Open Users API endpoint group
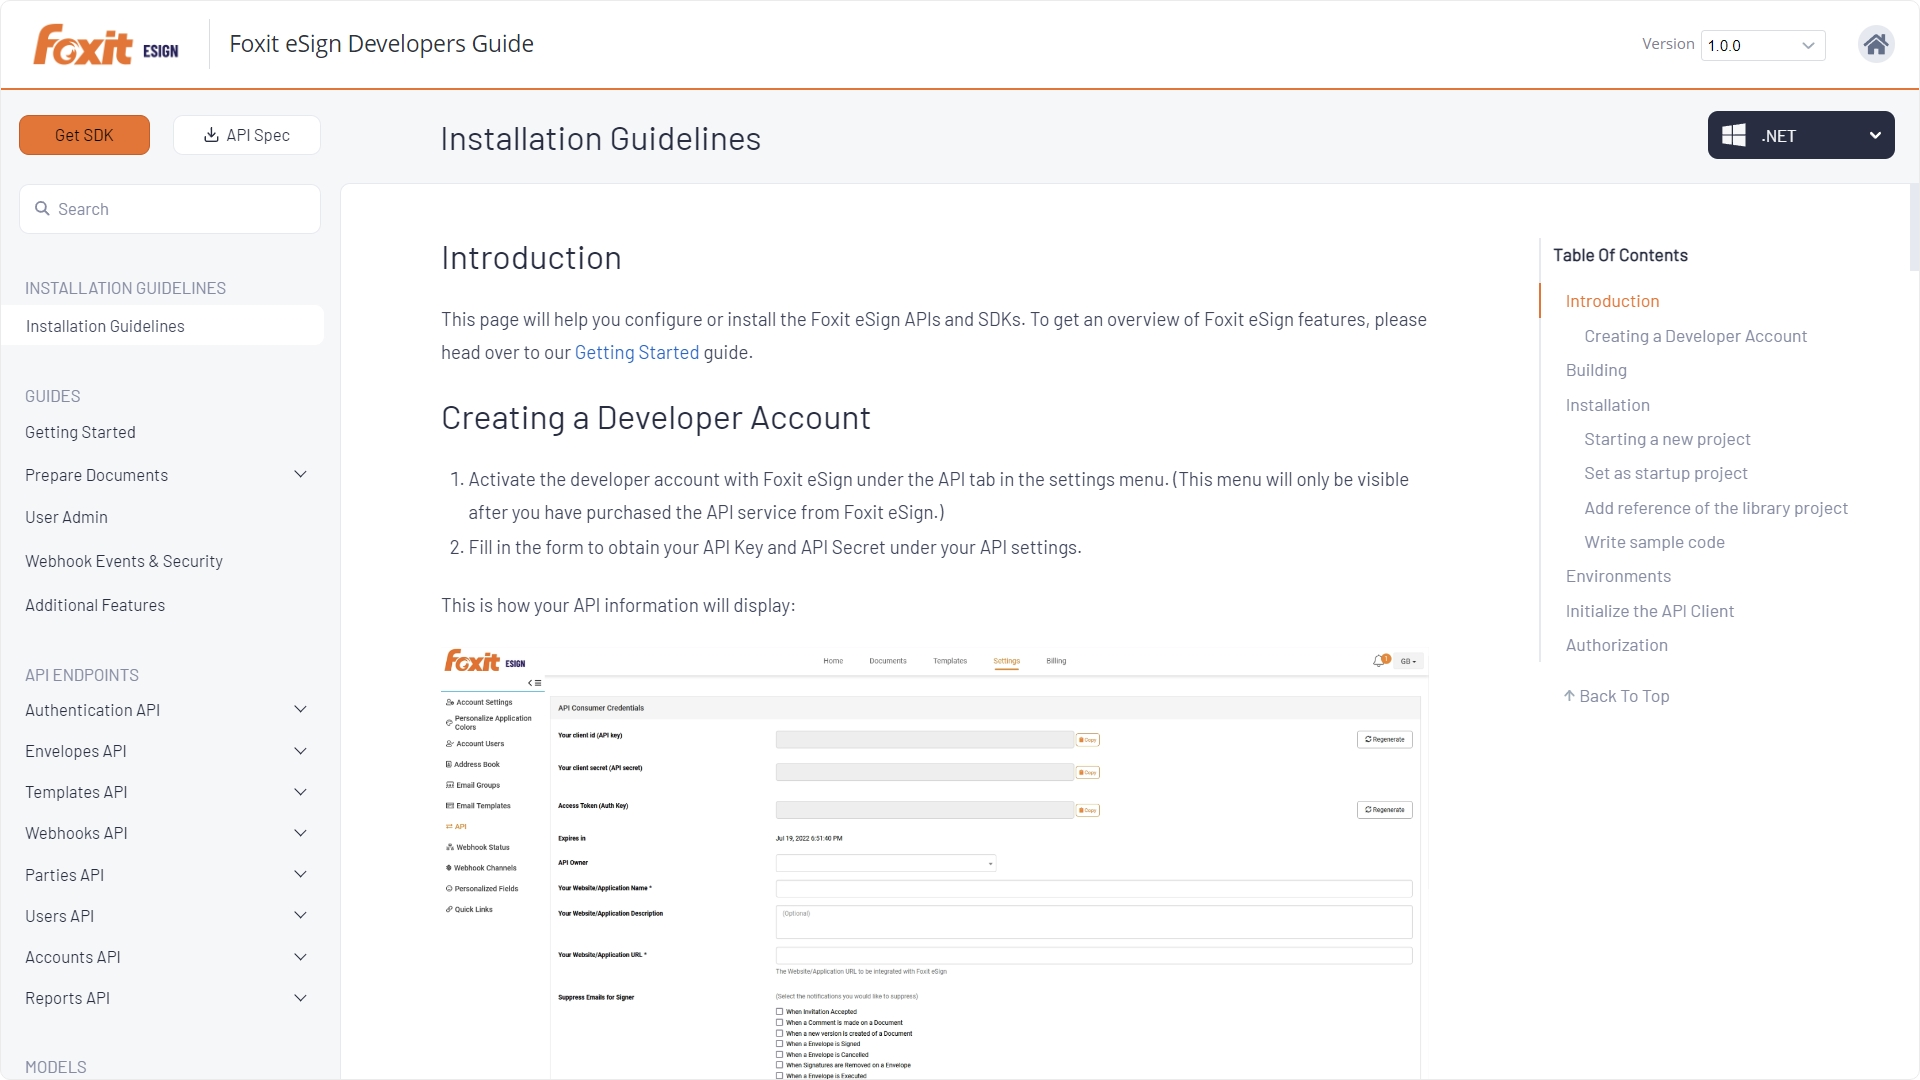Image resolution: width=1920 pixels, height=1080 pixels. tap(59, 916)
